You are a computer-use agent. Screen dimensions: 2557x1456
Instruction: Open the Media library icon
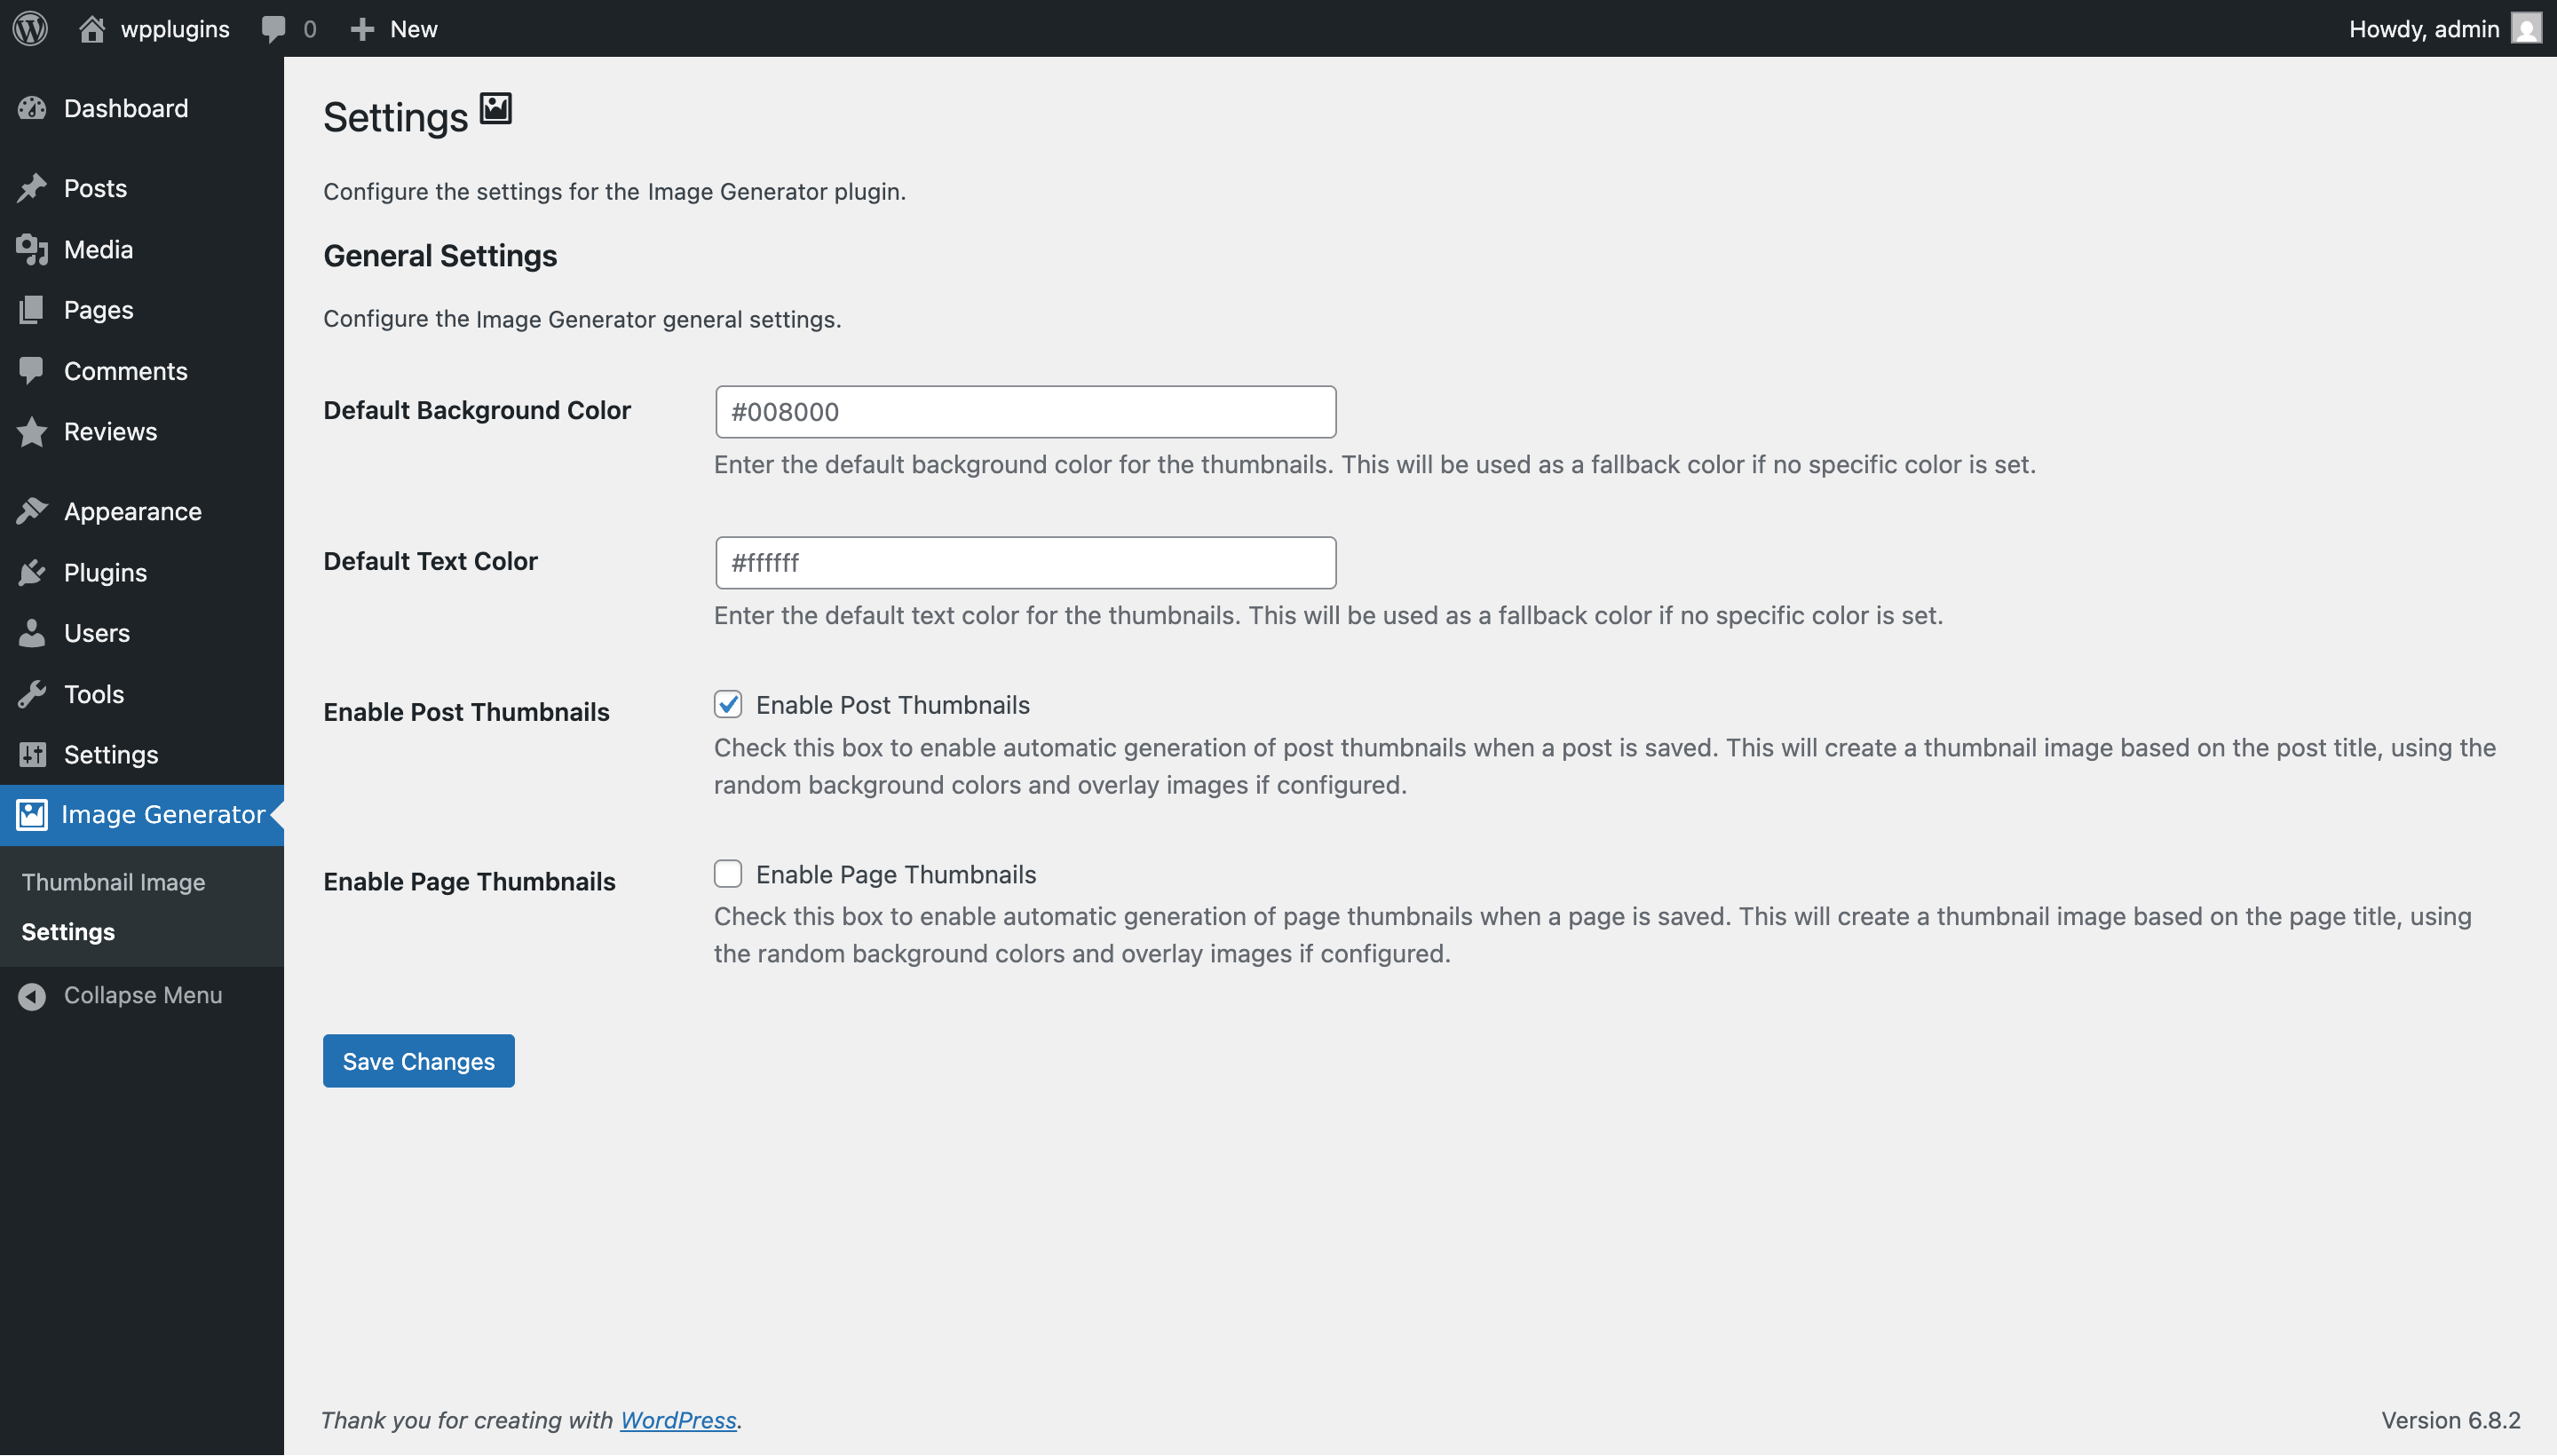pyautogui.click(x=33, y=249)
